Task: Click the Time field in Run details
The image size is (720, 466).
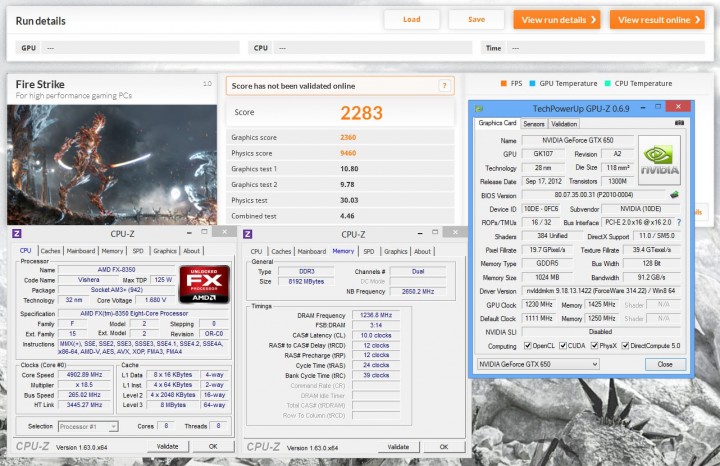Action: click(606, 48)
